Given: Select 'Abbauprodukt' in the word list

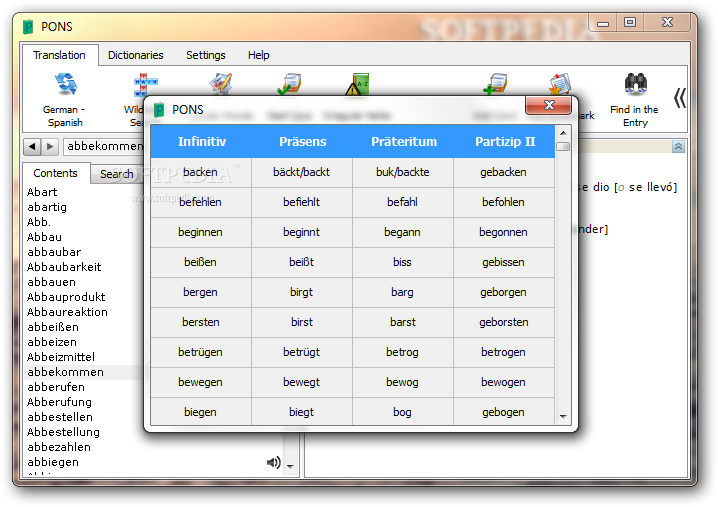Looking at the screenshot, I should pyautogui.click(x=66, y=297).
